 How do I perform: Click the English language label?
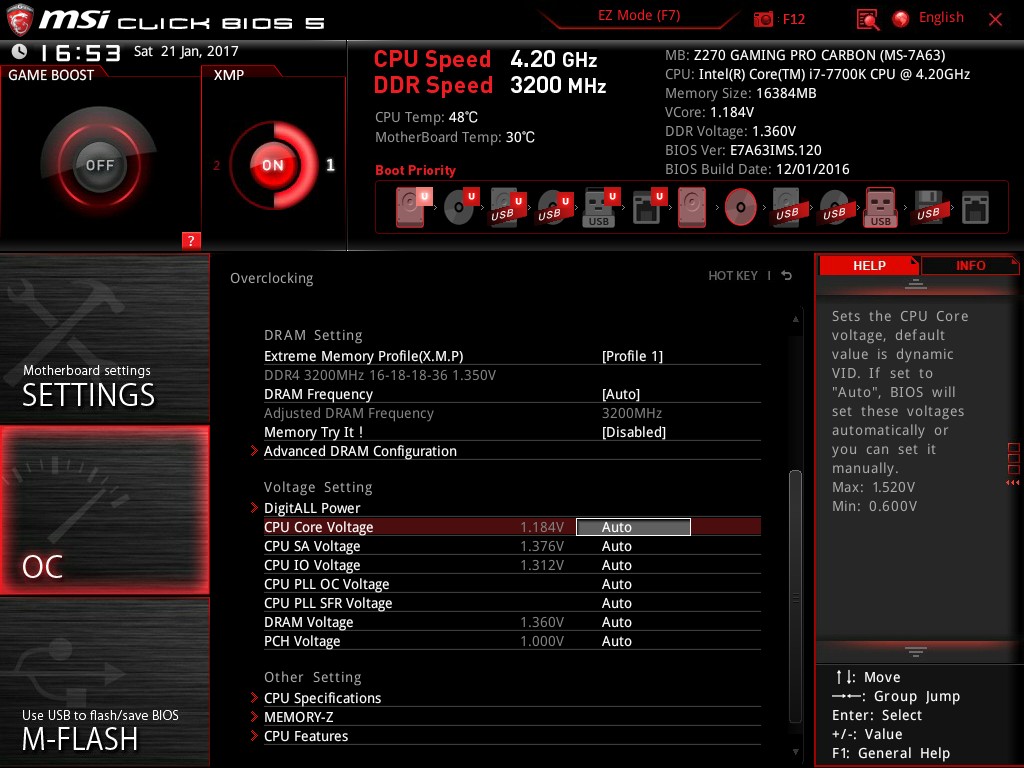(x=941, y=18)
